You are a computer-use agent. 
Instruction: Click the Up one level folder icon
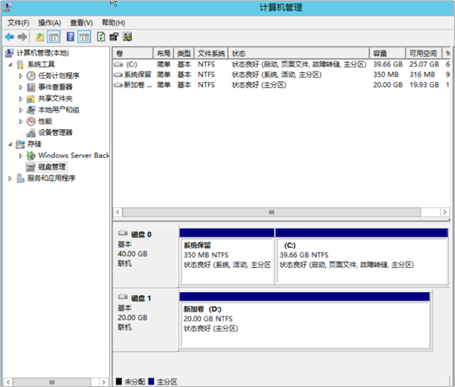tap(40, 37)
